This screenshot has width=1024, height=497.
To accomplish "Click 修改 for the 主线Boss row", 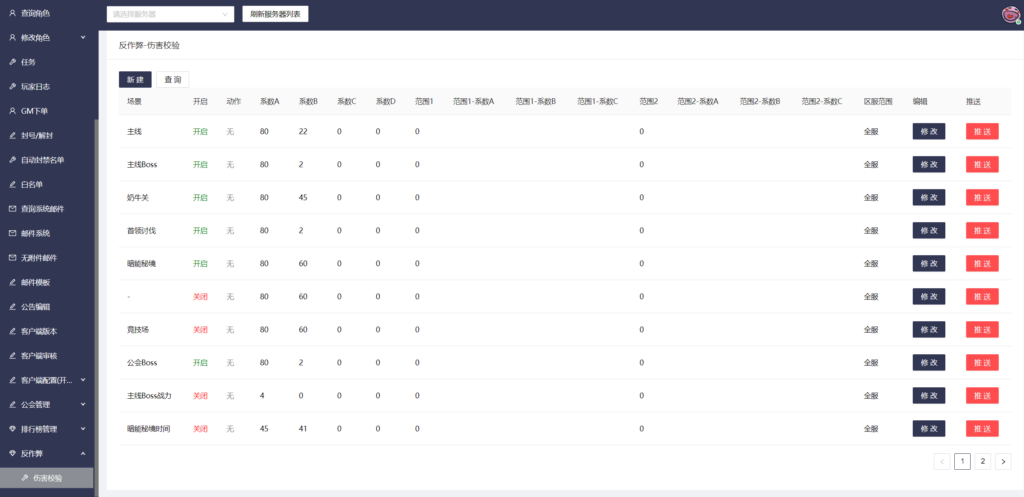I will click(x=928, y=164).
